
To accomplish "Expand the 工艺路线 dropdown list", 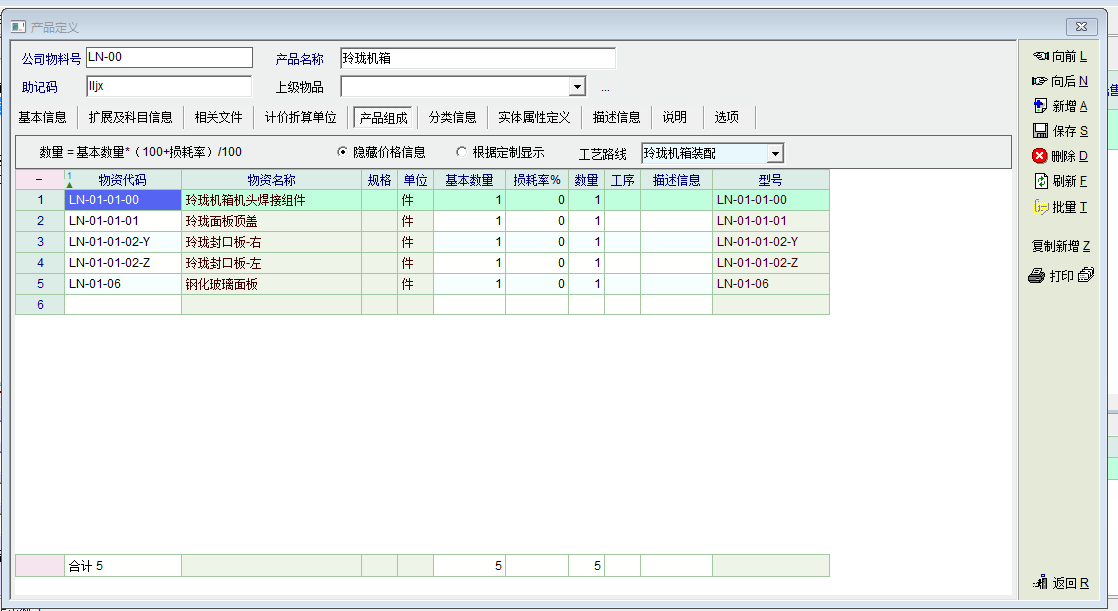I will pyautogui.click(x=775, y=154).
